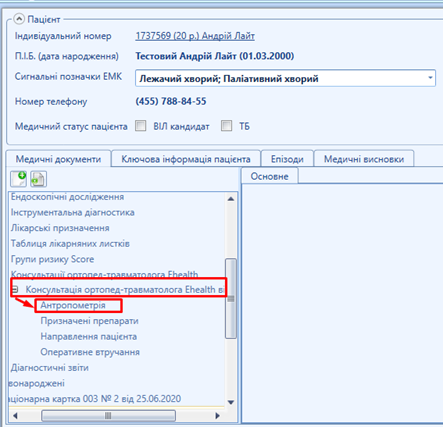The height and width of the screenshot is (427, 443).
Task: Click the add new document icon
Action: [18, 179]
